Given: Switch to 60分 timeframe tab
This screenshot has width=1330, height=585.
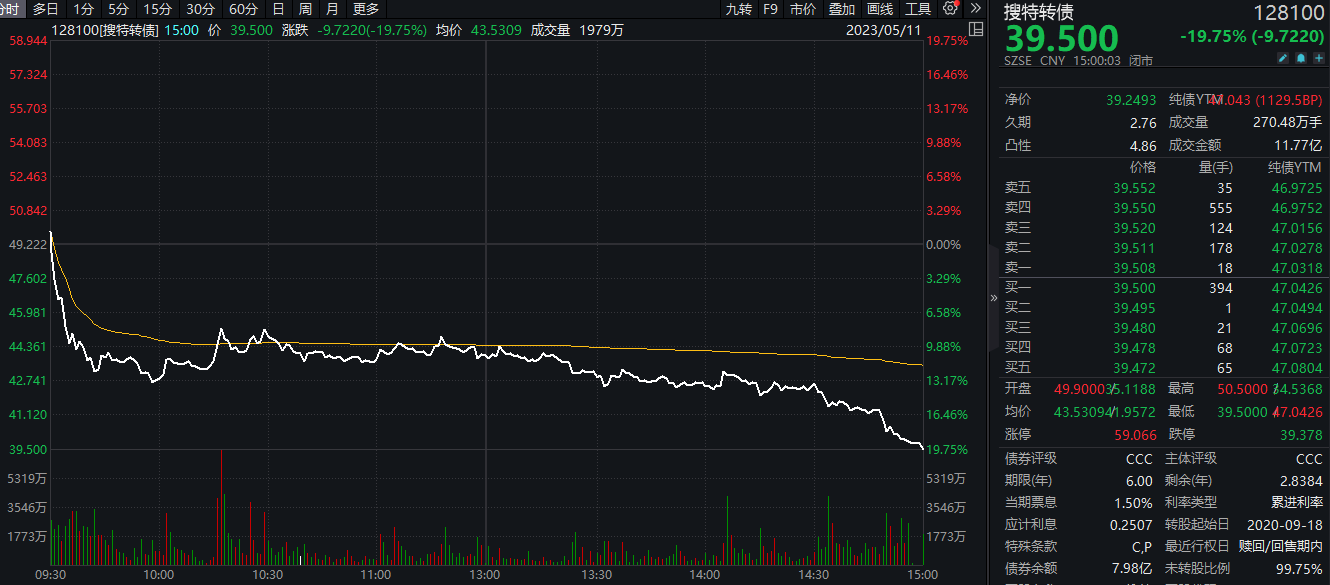Looking at the screenshot, I should pyautogui.click(x=243, y=9).
